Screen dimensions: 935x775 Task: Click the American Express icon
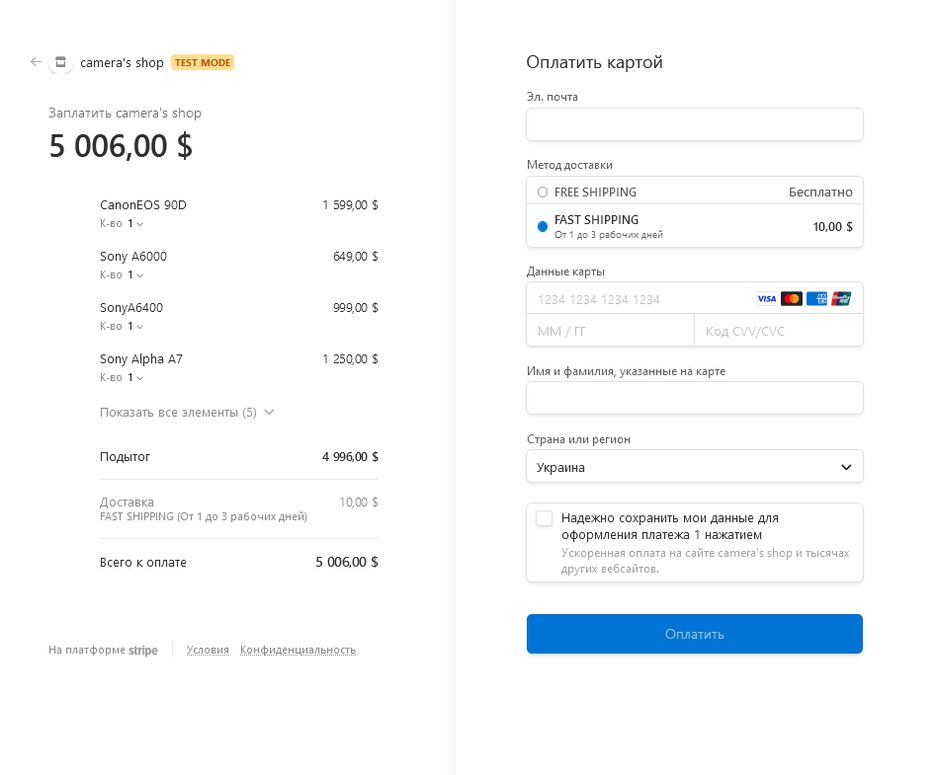click(816, 299)
